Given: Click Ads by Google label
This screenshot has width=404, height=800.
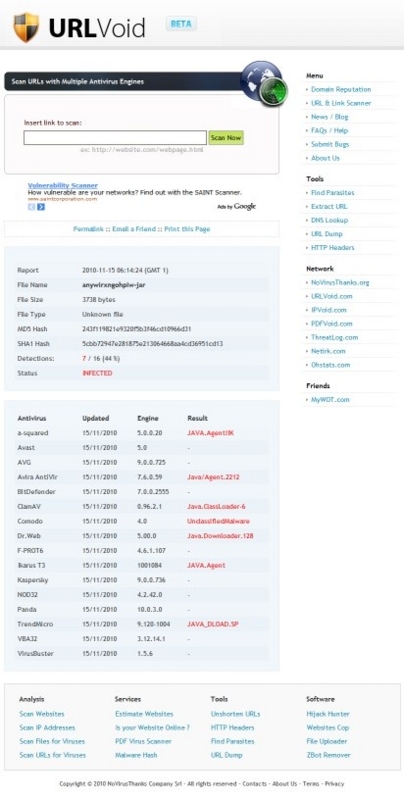Looking at the screenshot, I should [x=237, y=206].
